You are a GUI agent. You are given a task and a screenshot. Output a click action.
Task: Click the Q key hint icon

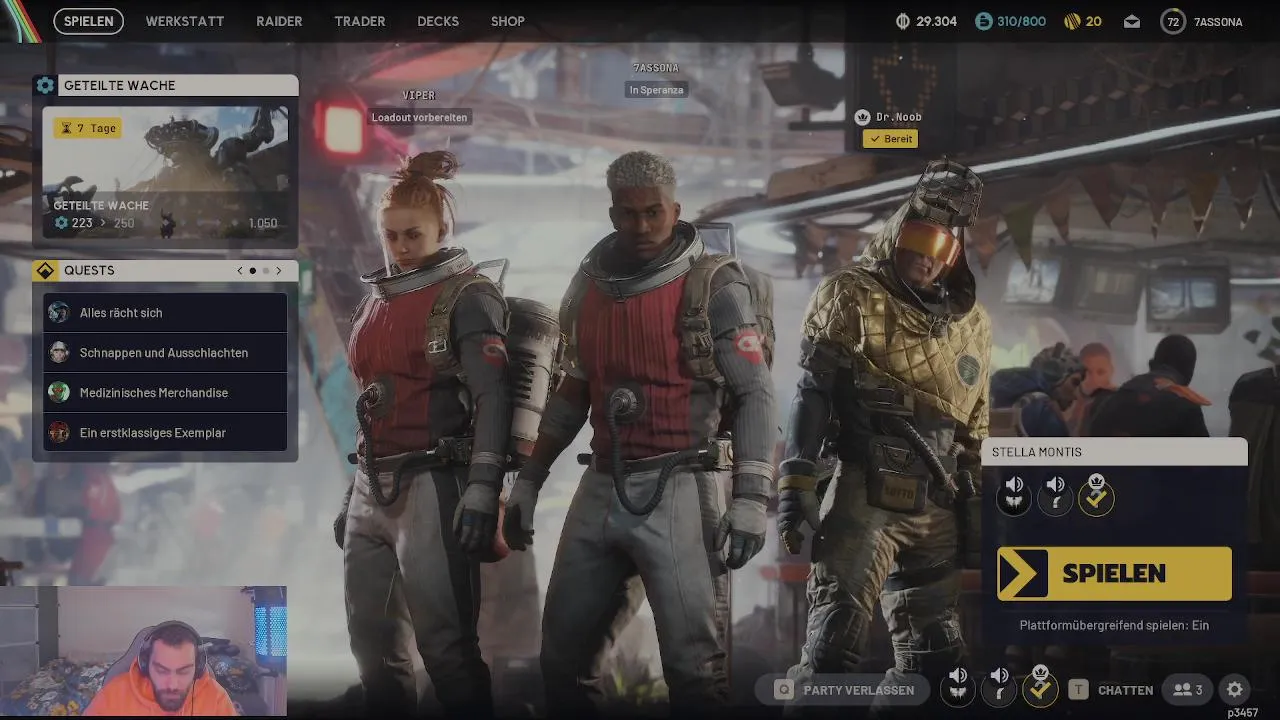(784, 690)
